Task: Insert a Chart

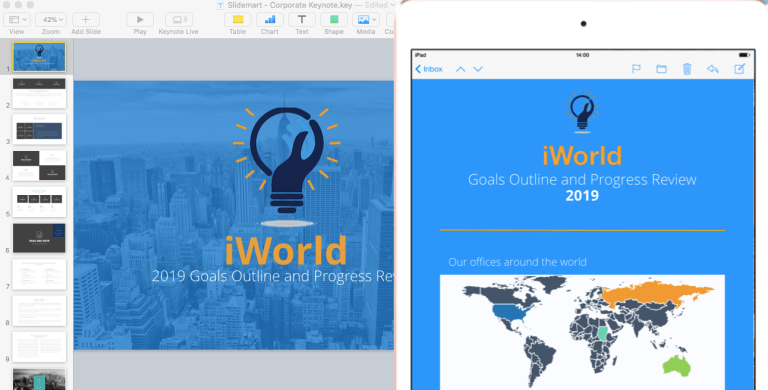Action: tap(269, 20)
